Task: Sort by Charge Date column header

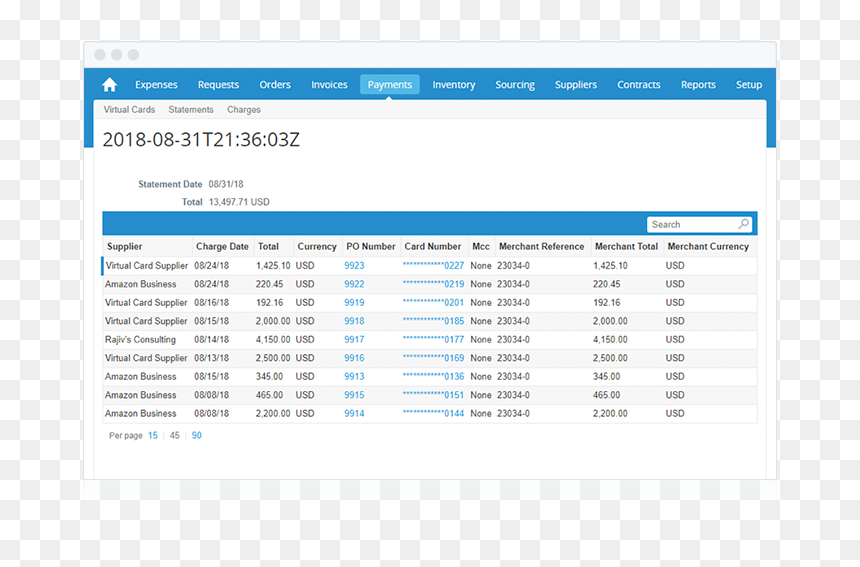Action: click(x=222, y=247)
